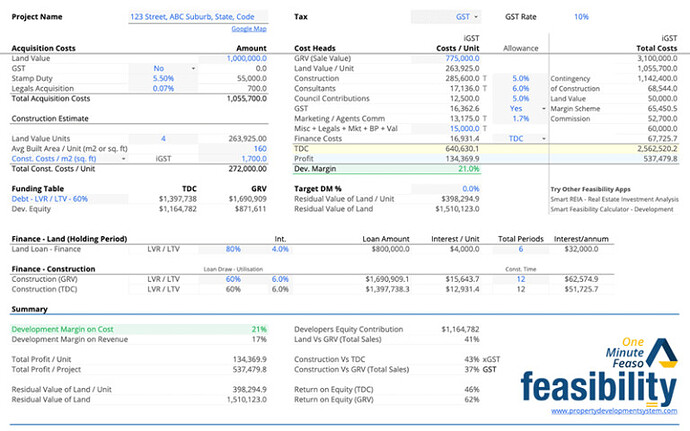Click the Total Acquisition Costs 1,055,700.0 value
690x431 pixels.
click(x=246, y=99)
